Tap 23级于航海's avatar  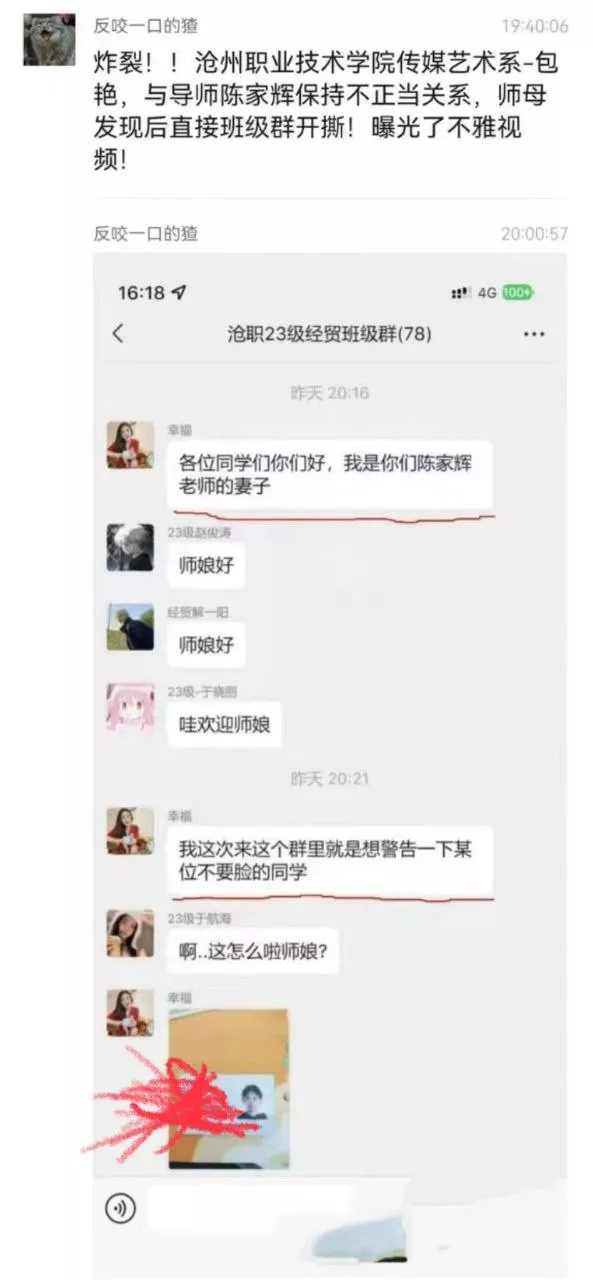tap(130, 933)
